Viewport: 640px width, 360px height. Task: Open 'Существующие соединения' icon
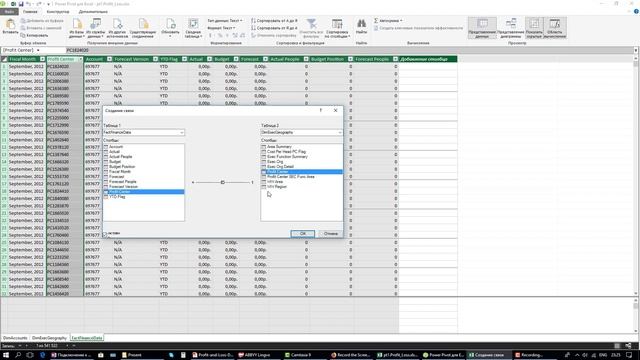click(x=143, y=28)
